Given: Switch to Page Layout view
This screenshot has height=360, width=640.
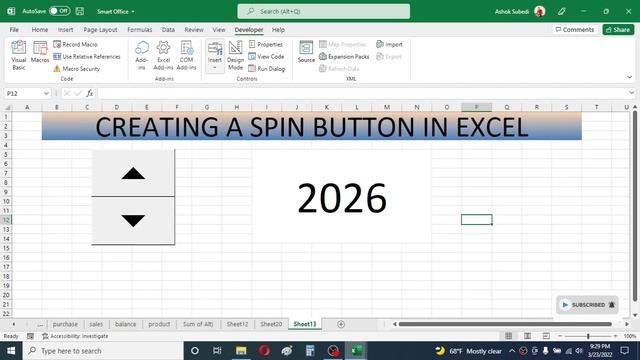Looking at the screenshot, I should pyautogui.click(x=527, y=336).
